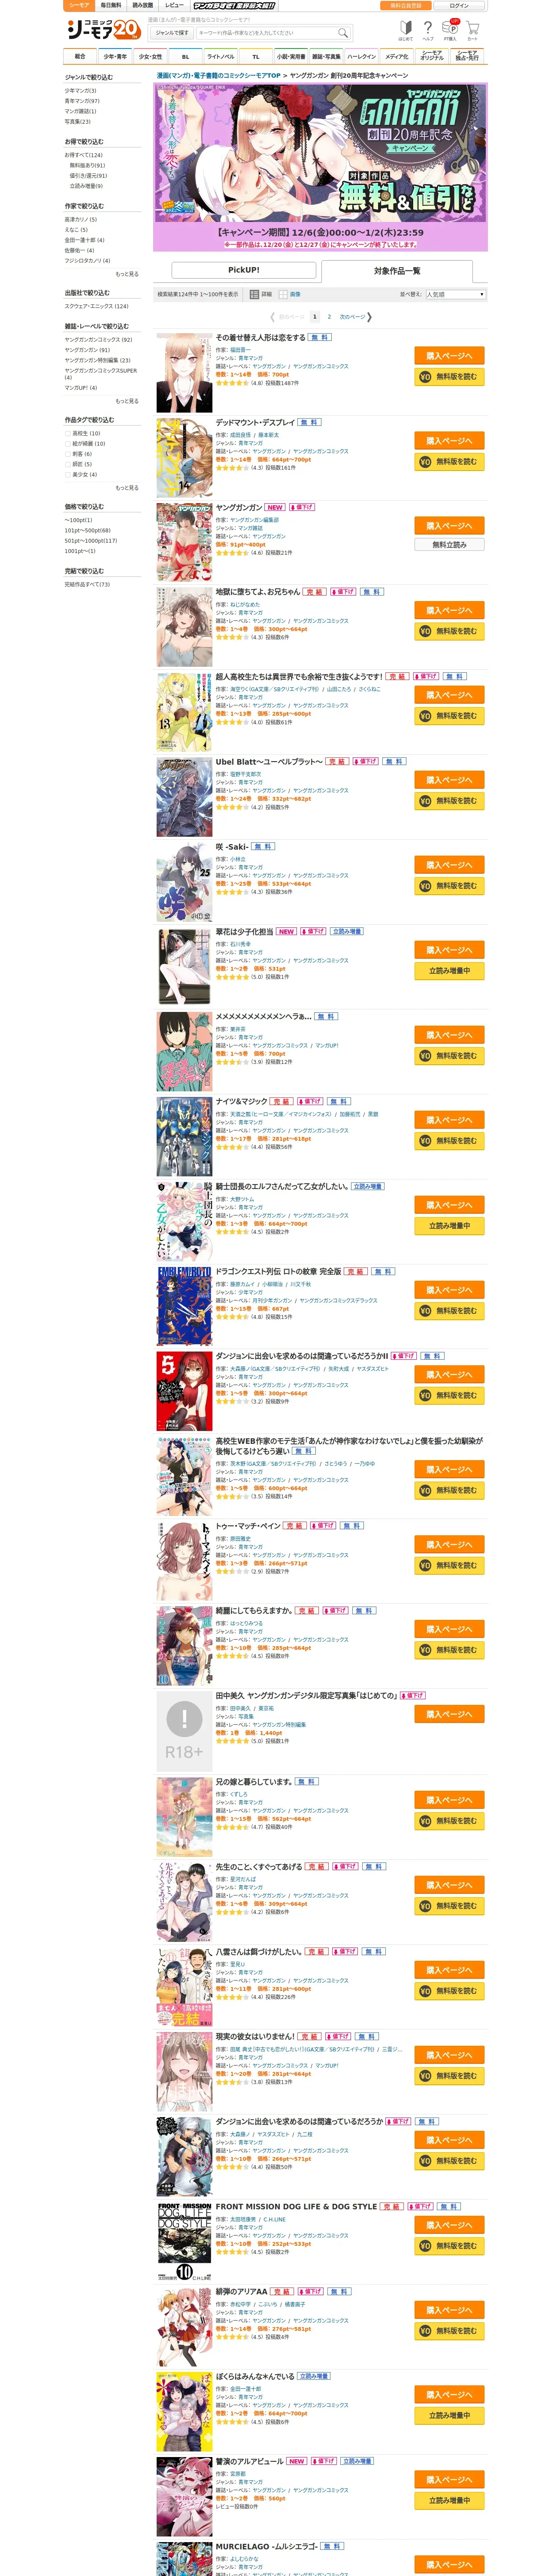This screenshot has height=2576, width=551.
Task: Open the ジャンルで探す genre dropdown
Action: tap(172, 33)
